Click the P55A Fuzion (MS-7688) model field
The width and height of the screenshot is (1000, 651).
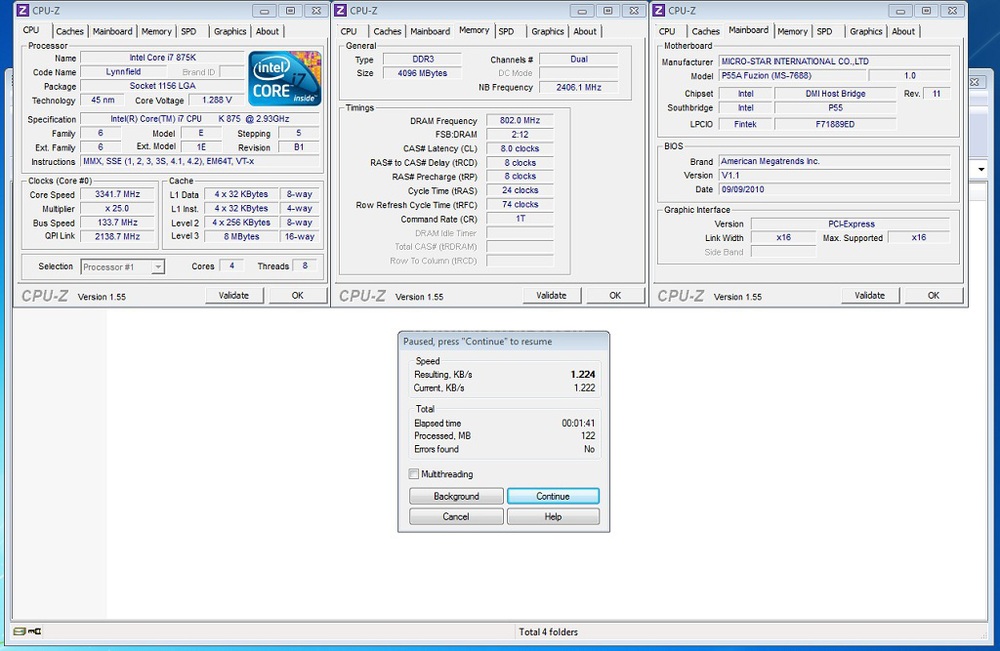coord(792,75)
